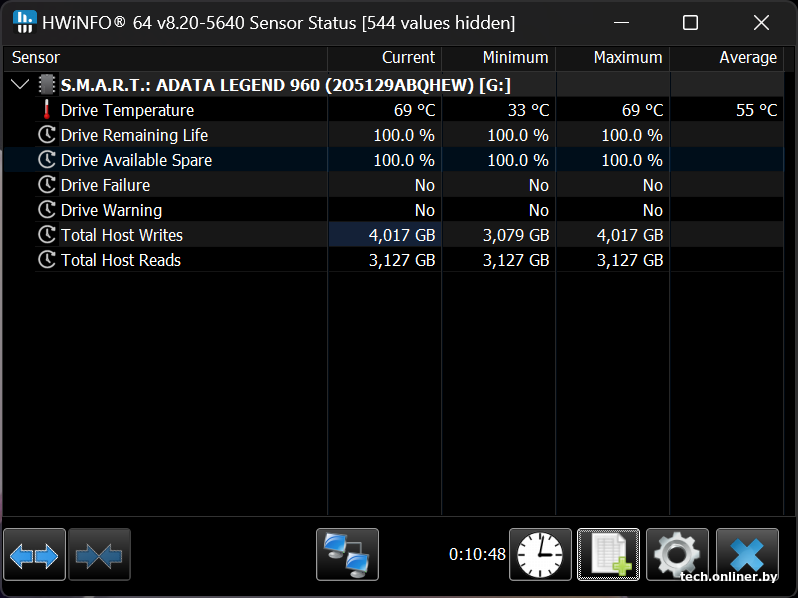The height and width of the screenshot is (598, 798).
Task: Select the Drive Available Spare row
Action: (x=394, y=160)
